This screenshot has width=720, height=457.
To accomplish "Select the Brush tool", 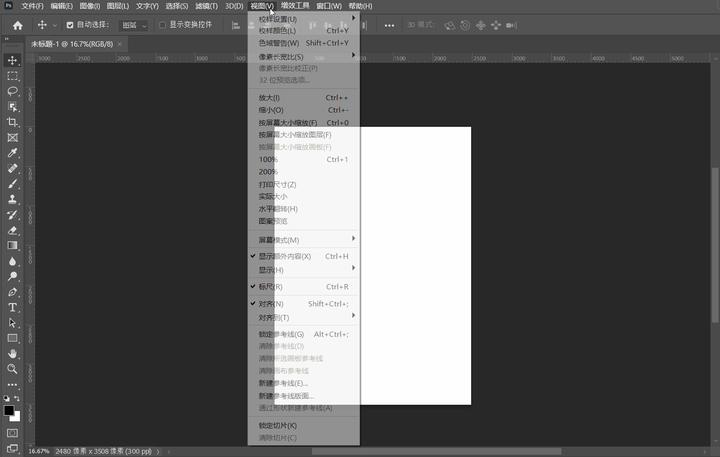I will pos(12,184).
